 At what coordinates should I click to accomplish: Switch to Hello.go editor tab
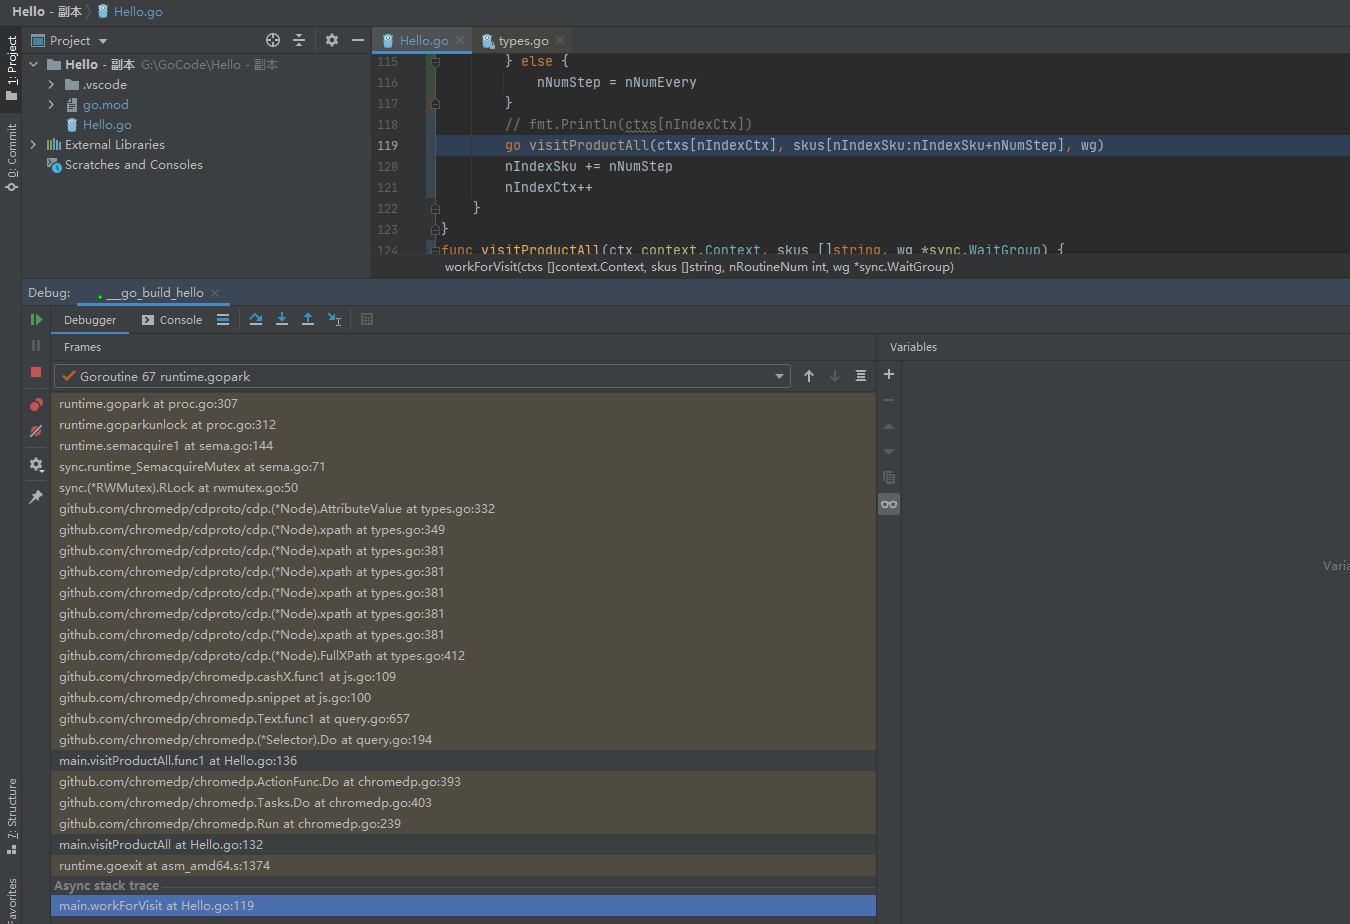[x=424, y=41]
